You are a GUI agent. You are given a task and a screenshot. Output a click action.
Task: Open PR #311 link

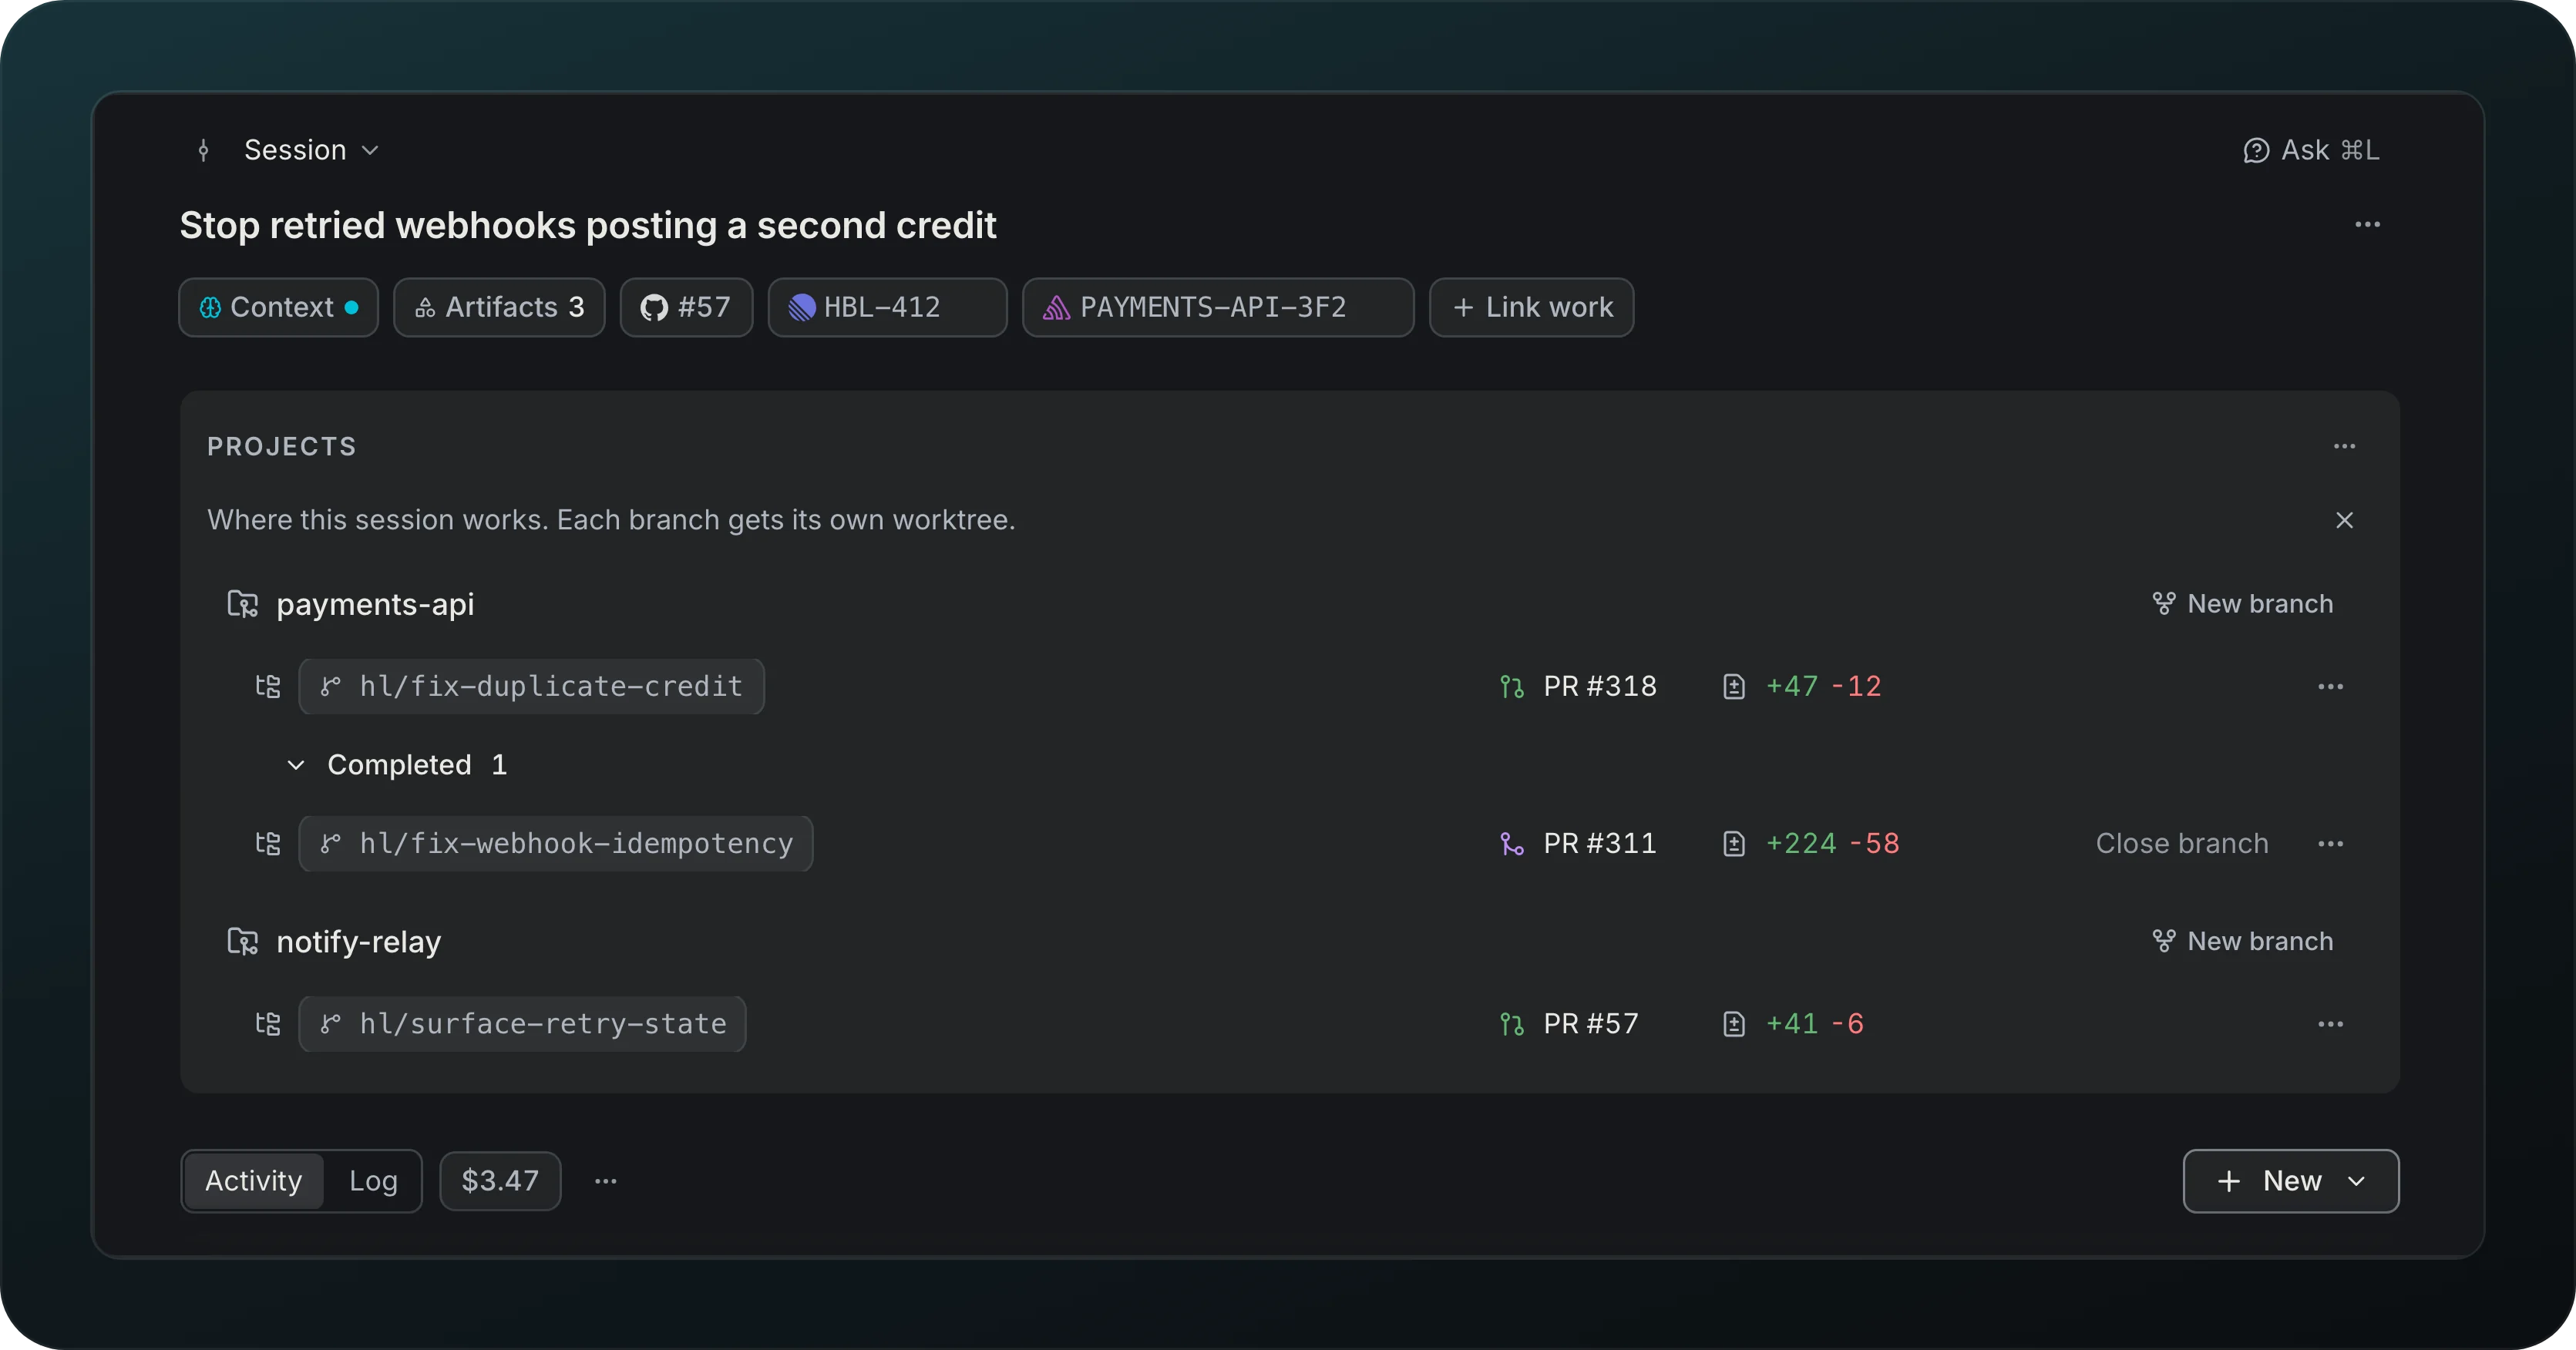pyautogui.click(x=1599, y=844)
